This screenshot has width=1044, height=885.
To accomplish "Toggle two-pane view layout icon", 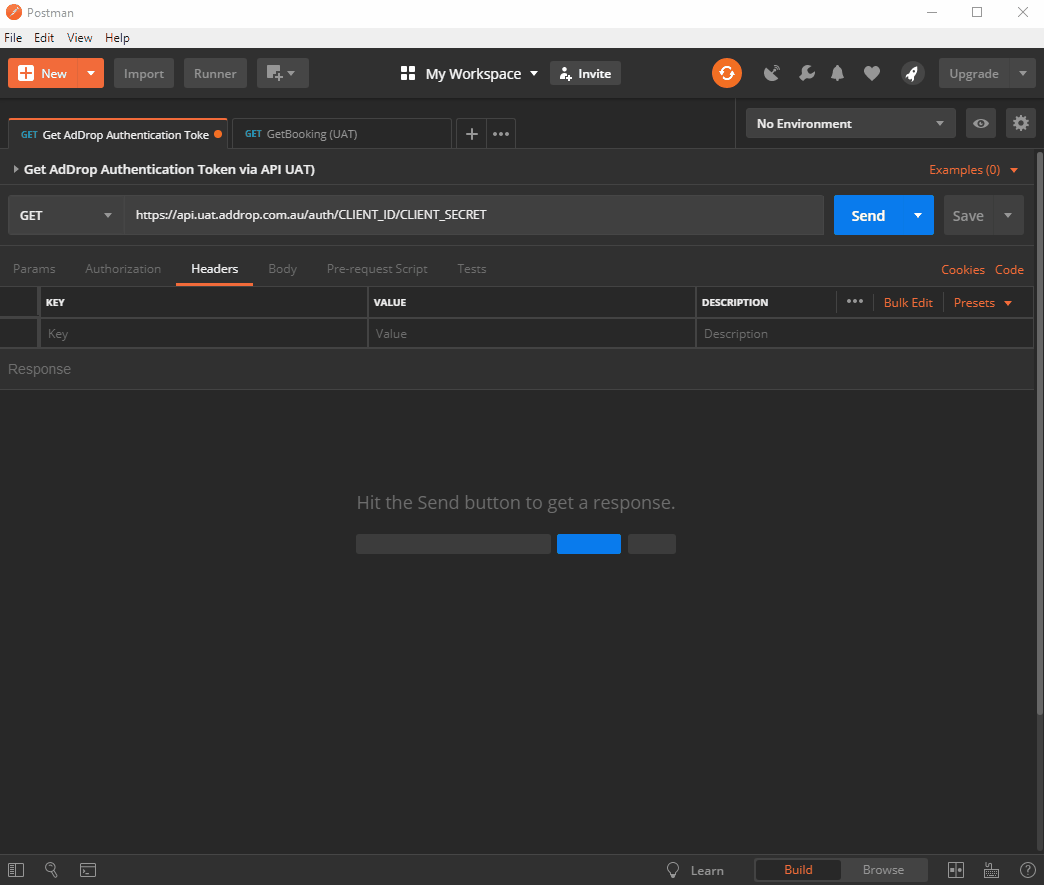I will (955, 870).
